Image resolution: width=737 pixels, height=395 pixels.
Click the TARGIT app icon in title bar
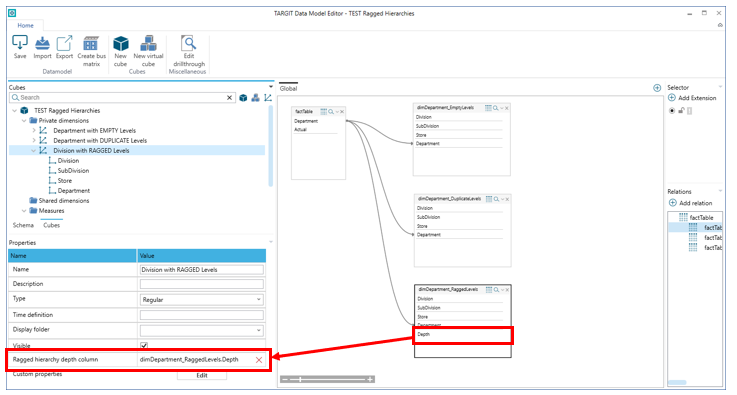tap(12, 13)
